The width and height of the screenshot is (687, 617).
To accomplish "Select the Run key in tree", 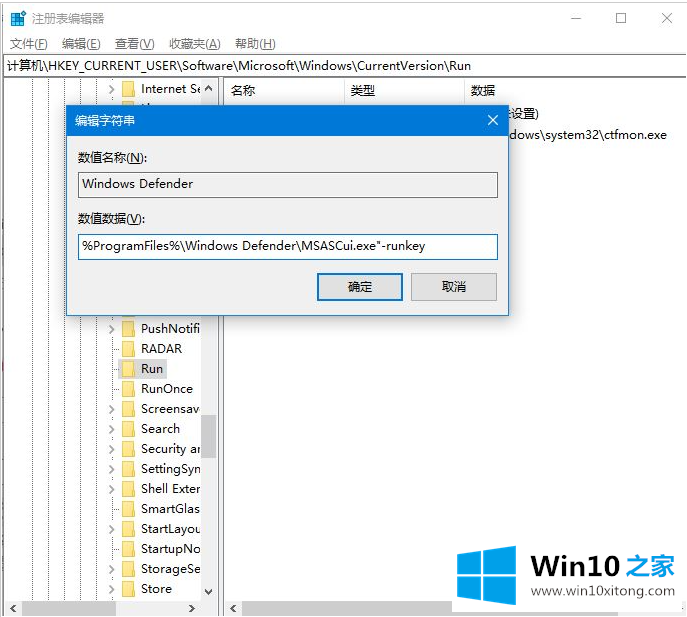I will (x=152, y=369).
